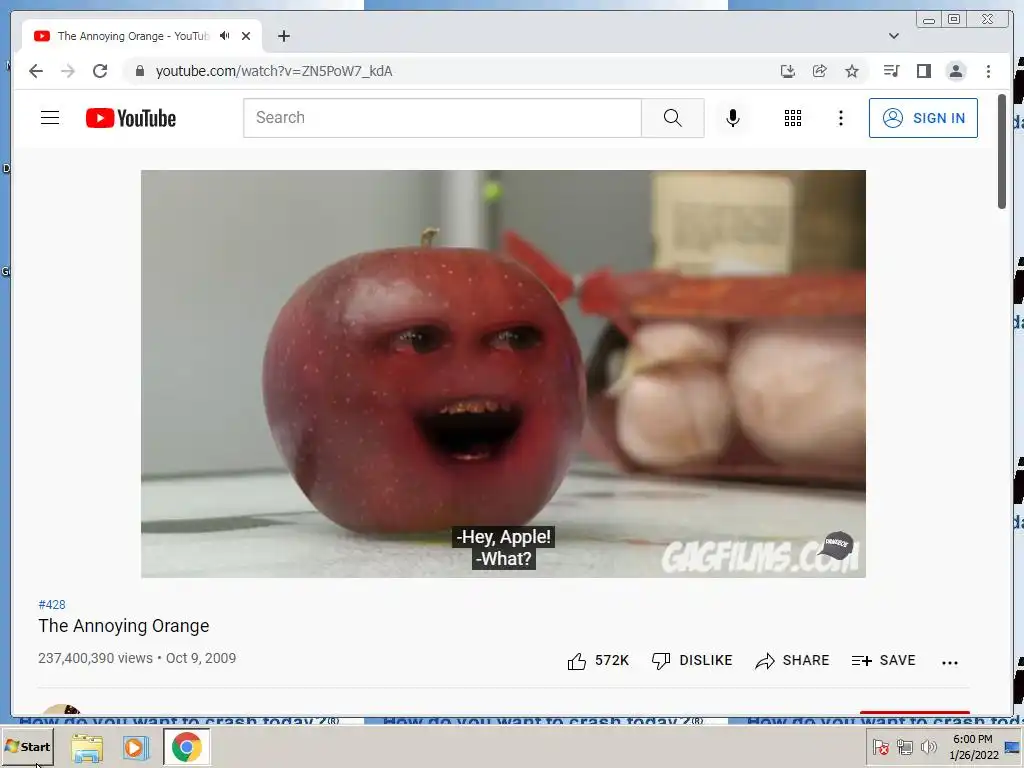Click the DISLIKE button
Image resolution: width=1024 pixels, height=768 pixels.
pyautogui.click(x=692, y=661)
